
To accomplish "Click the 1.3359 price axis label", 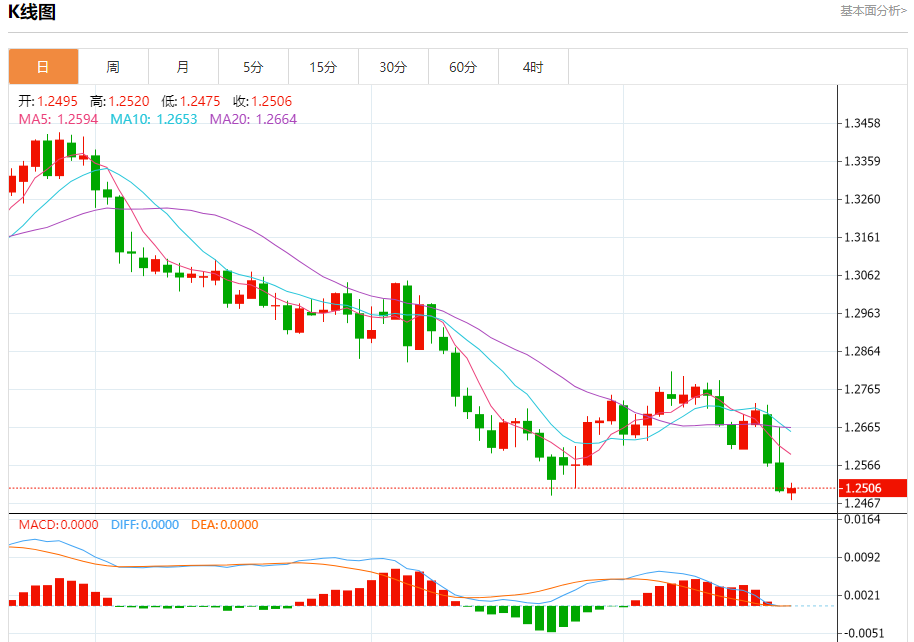I will point(862,162).
